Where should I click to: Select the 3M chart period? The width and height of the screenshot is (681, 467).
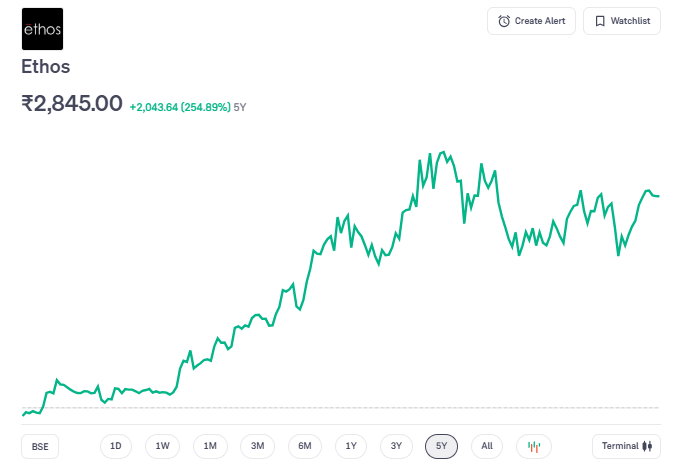tap(257, 446)
